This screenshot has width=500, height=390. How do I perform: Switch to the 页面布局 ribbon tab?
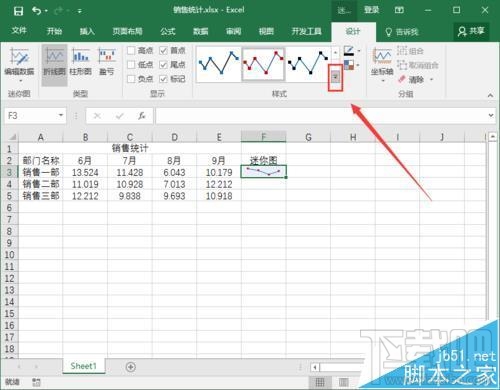(x=127, y=31)
